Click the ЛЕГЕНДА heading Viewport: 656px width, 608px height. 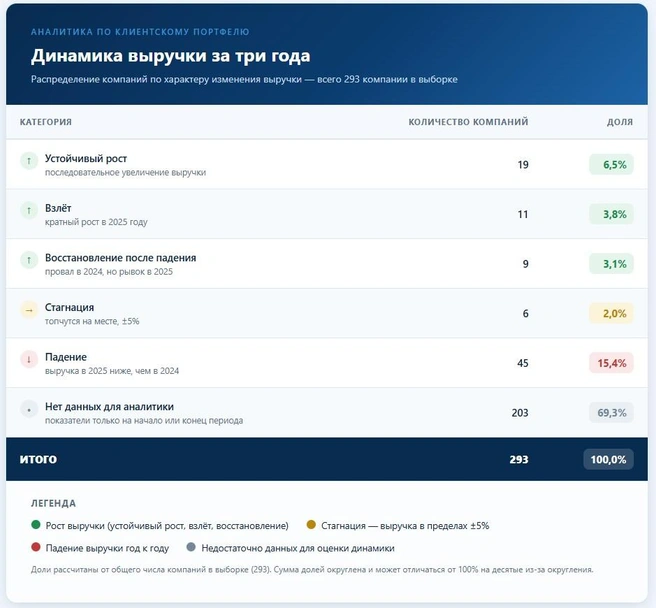tap(53, 503)
